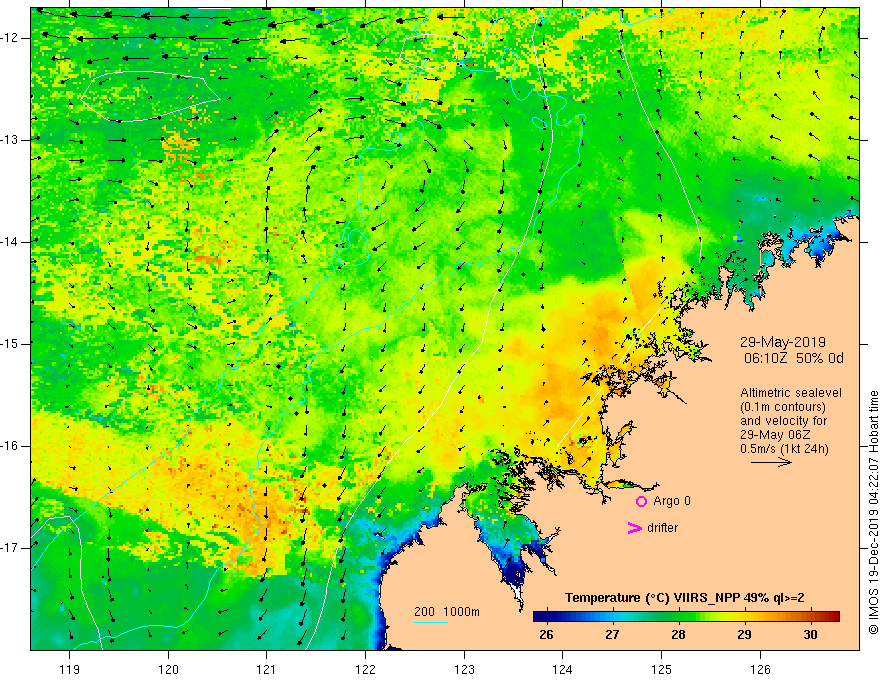The image size is (880, 680).
Task: Click the temperature color bar
Action: [686, 617]
